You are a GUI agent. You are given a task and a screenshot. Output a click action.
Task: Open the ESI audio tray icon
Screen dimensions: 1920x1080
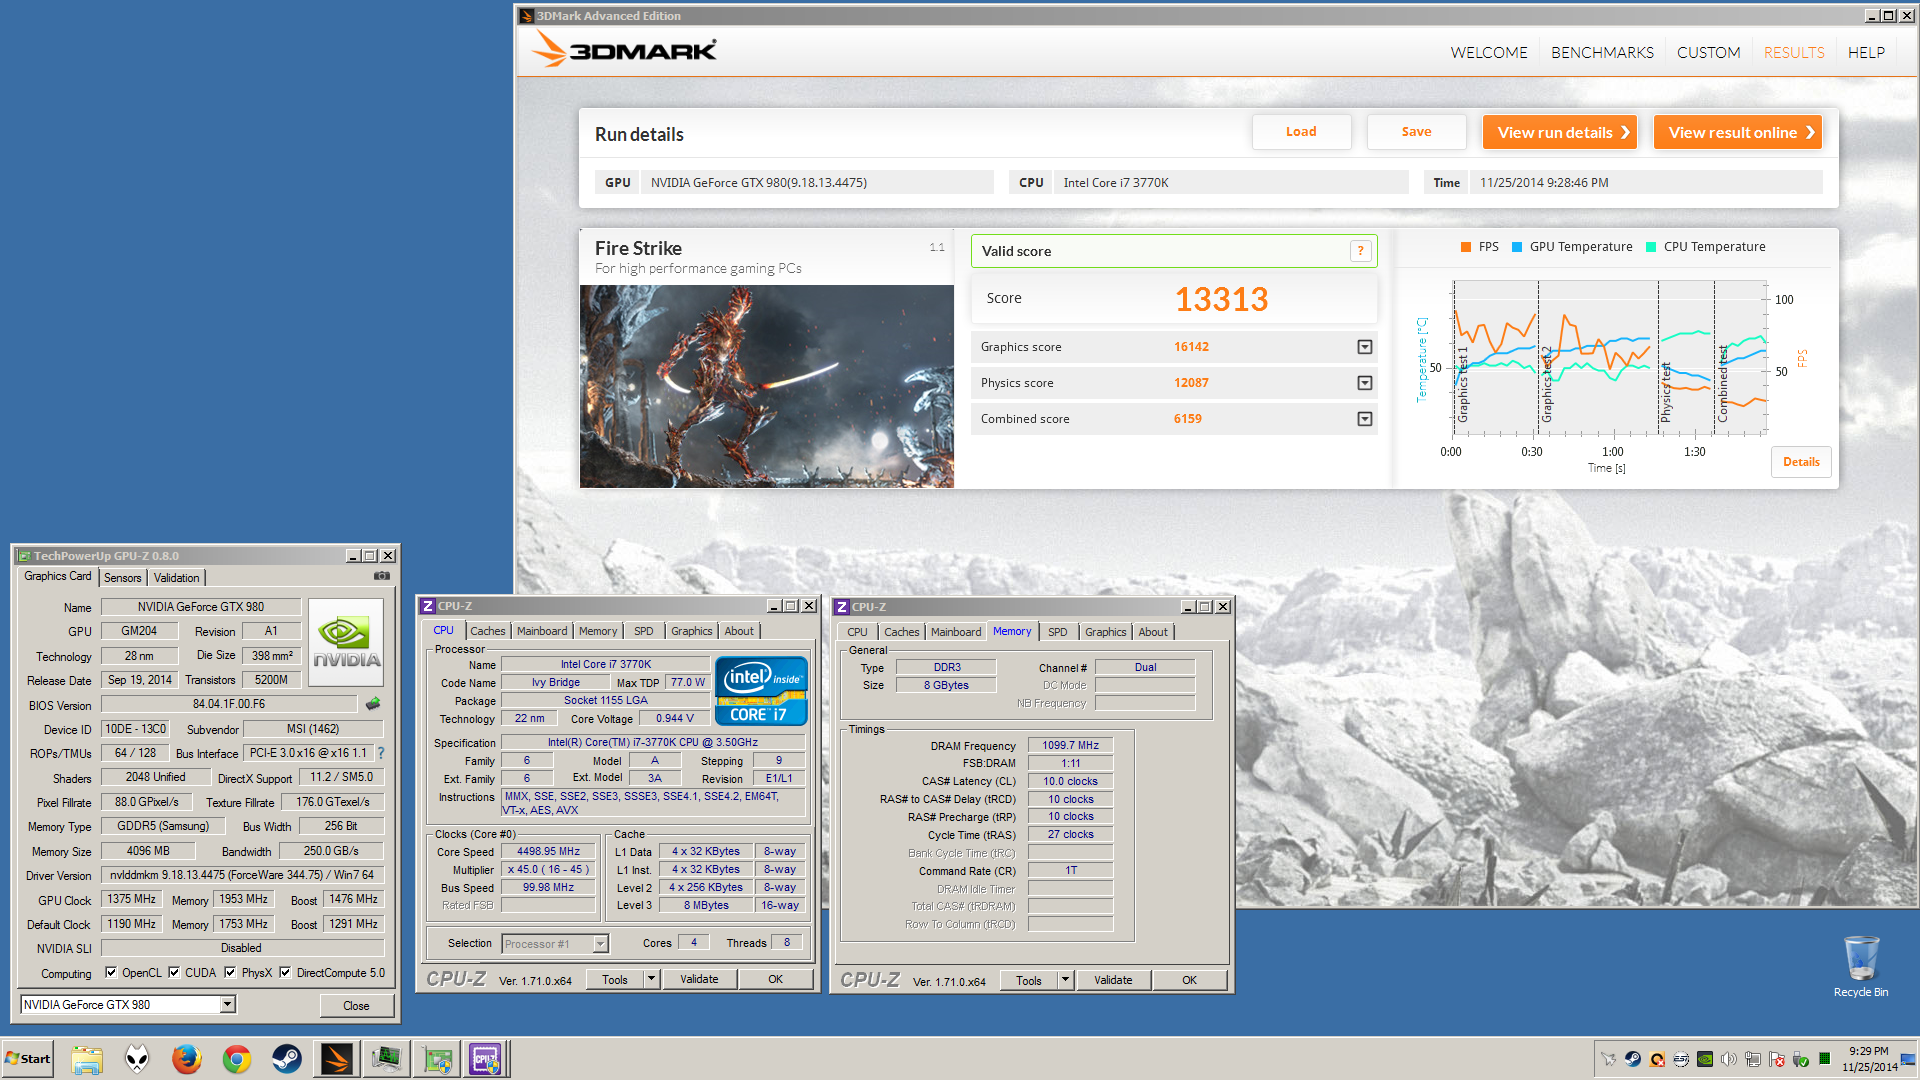pos(1681,1059)
